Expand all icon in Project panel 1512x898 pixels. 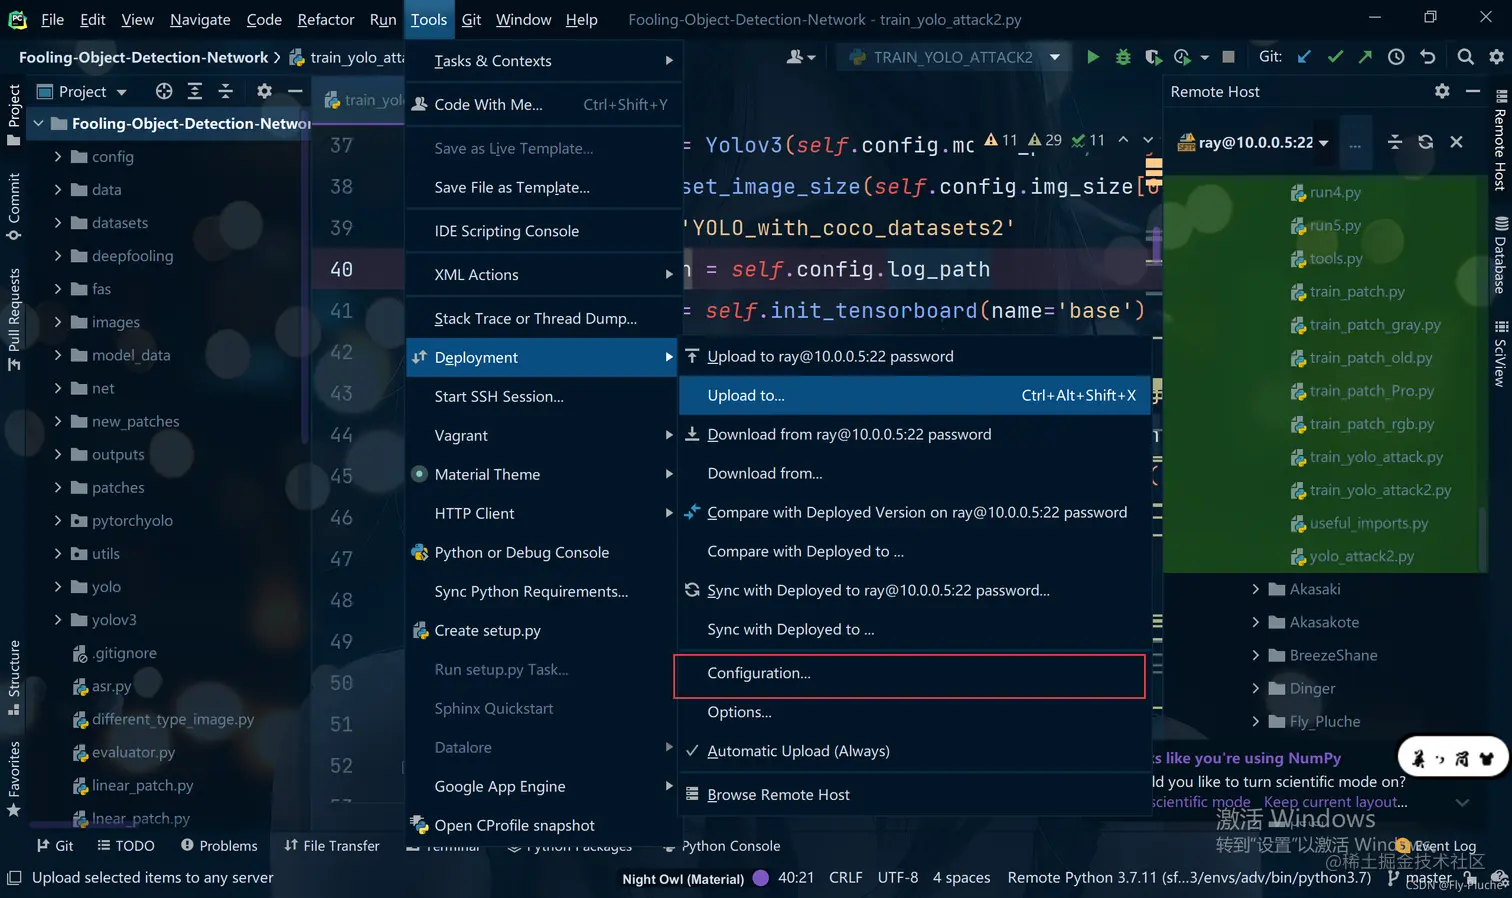coord(195,91)
